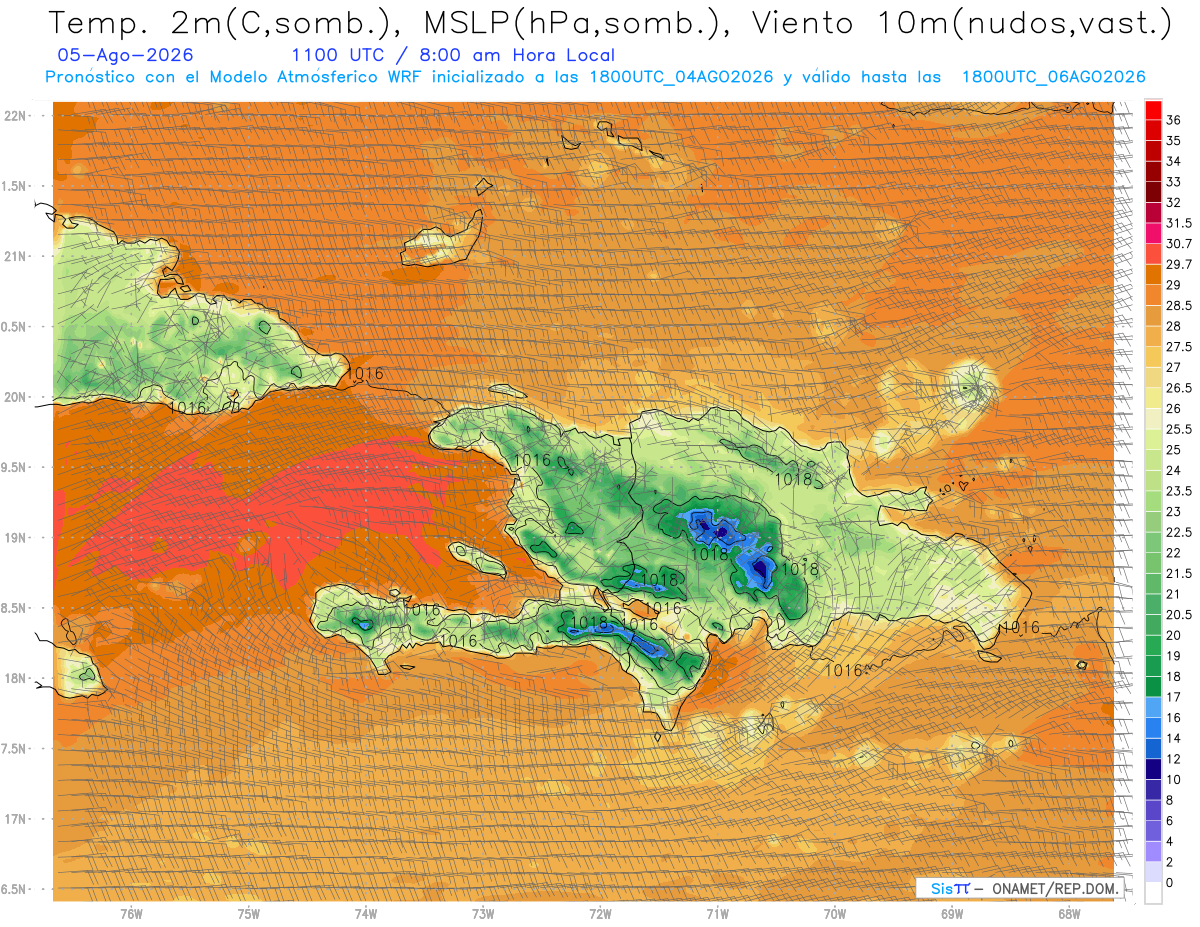The height and width of the screenshot is (927, 1200).
Task: Click the '8' legend value
Action: (x=1170, y=800)
